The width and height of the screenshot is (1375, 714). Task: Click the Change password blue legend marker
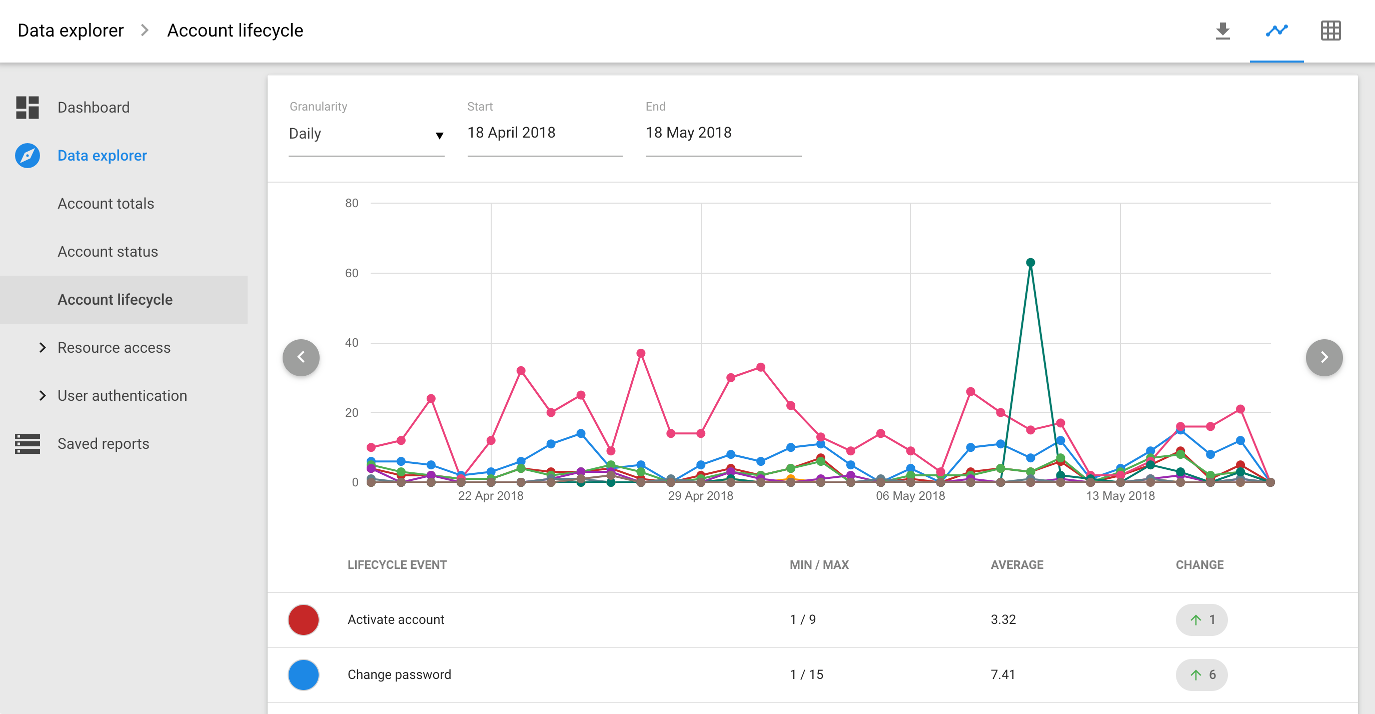coord(303,675)
